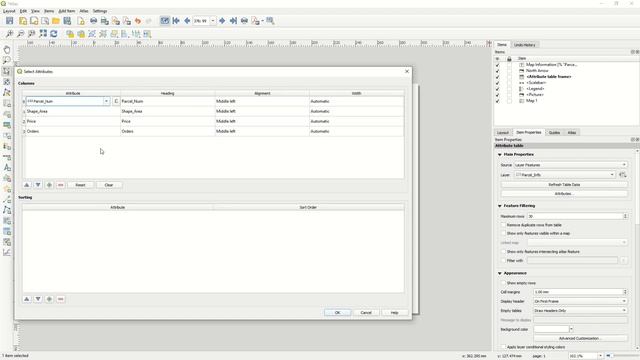The width and height of the screenshot is (640, 360).
Task: Click the Undo arrow toolbar icon
Action: [x=138, y=21]
